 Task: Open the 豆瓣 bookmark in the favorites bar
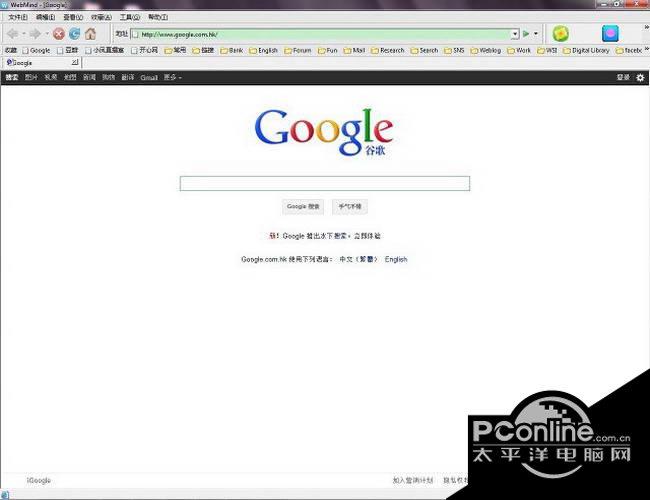[68, 51]
